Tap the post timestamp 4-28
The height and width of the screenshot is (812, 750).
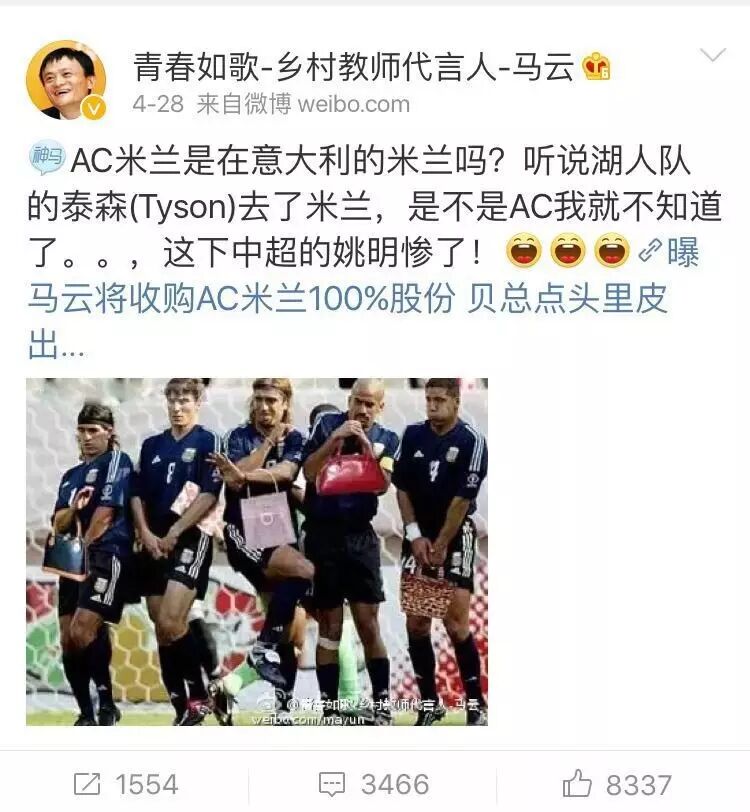pos(158,104)
